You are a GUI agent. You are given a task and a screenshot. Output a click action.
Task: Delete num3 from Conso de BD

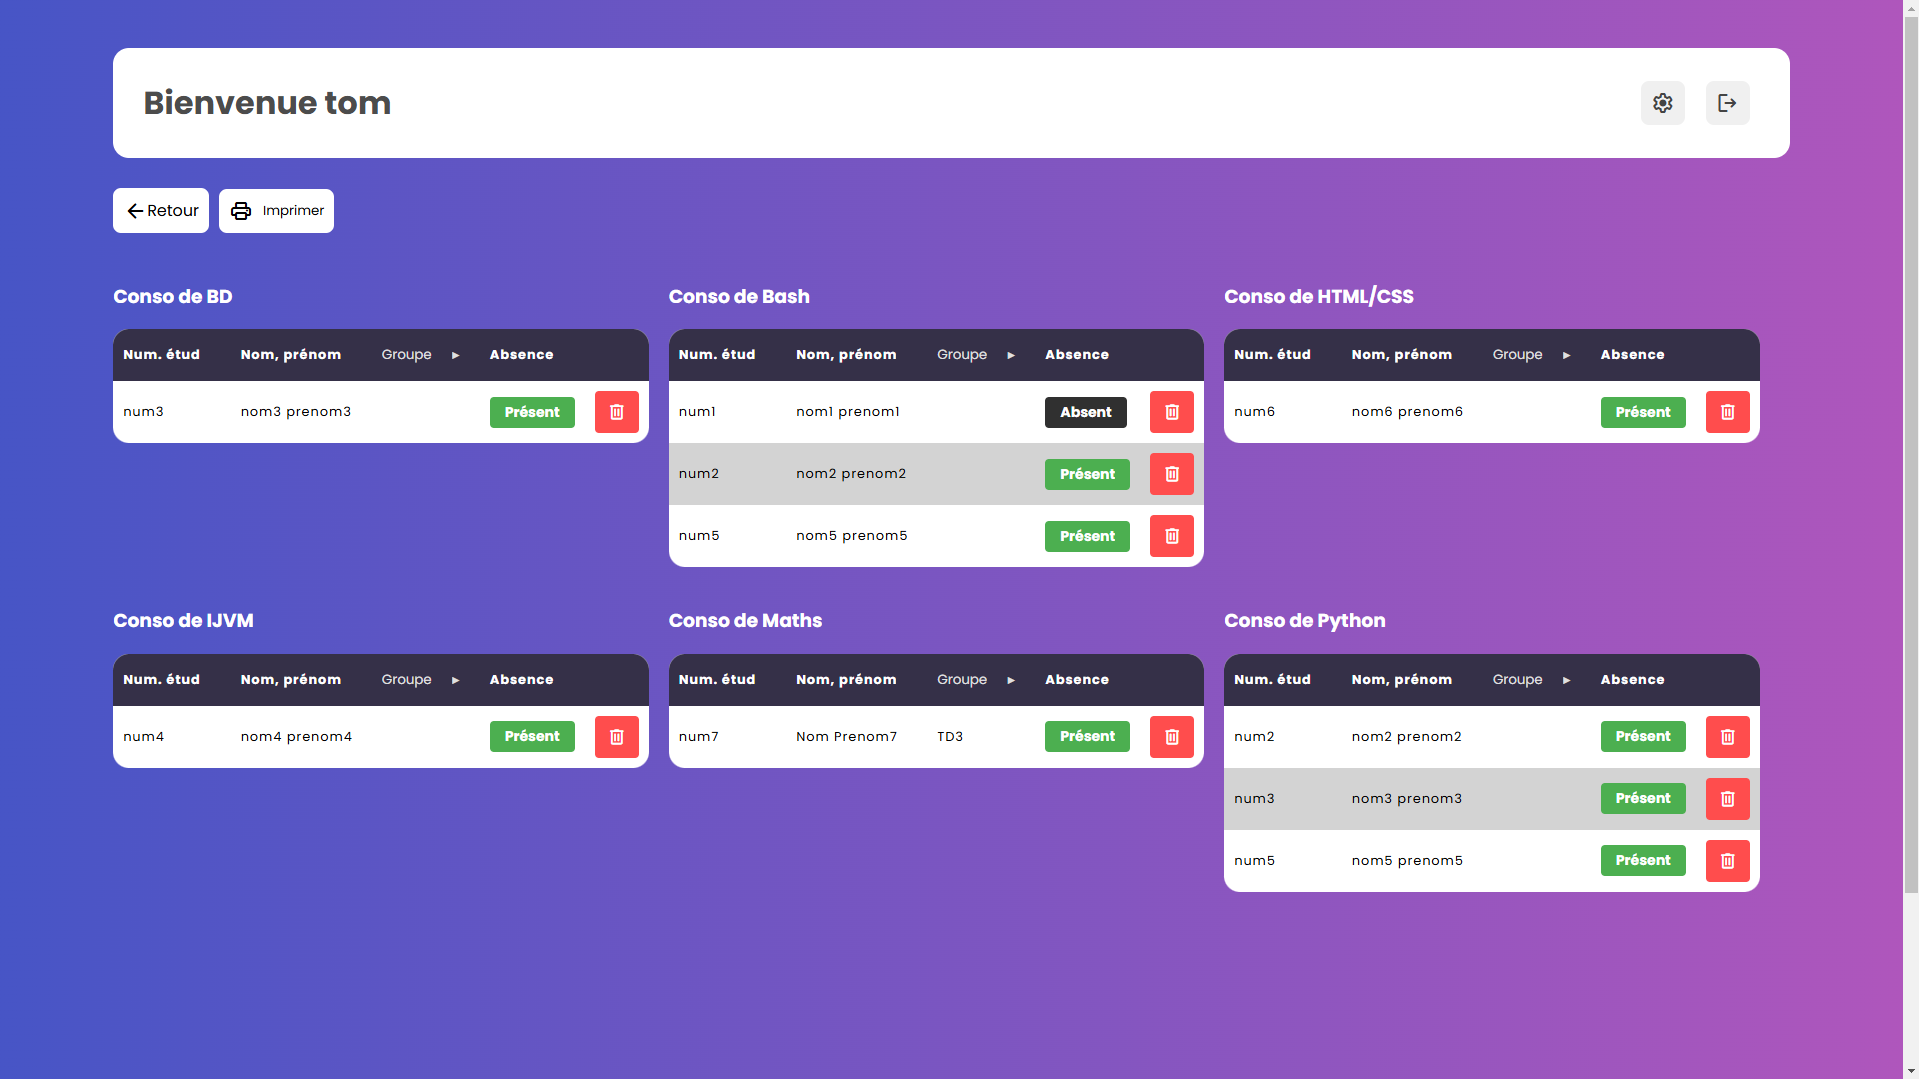(x=616, y=412)
